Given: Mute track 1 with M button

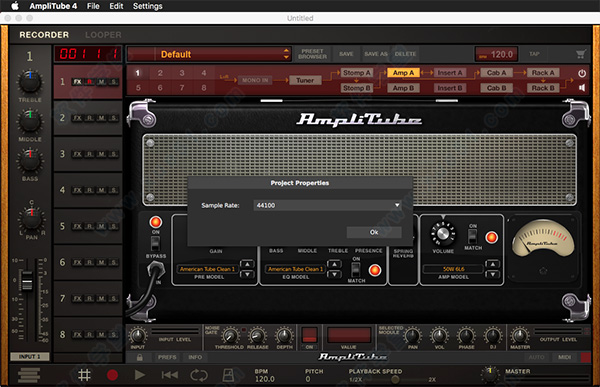Looking at the screenshot, I should coord(101,82).
